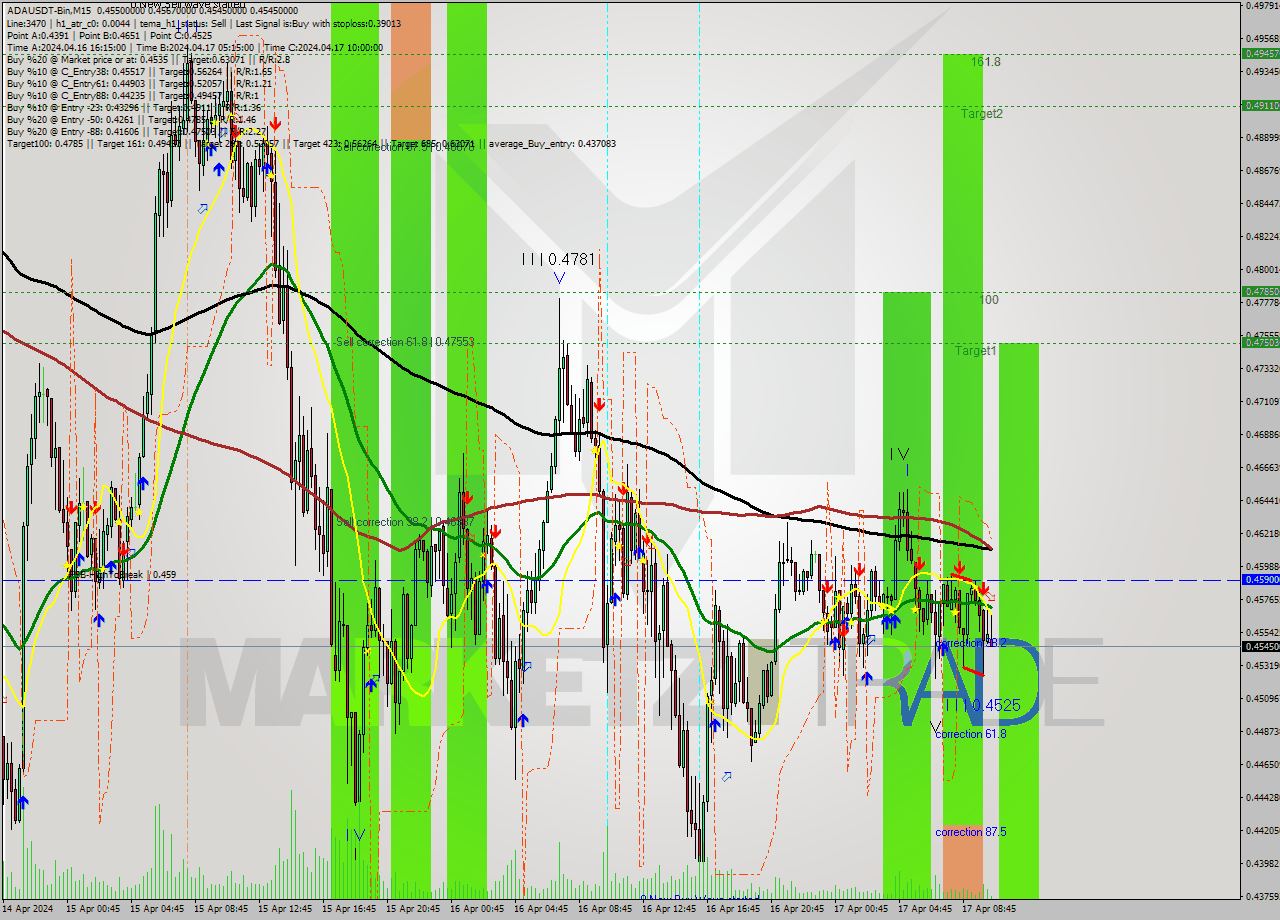Click the 'I I I 0.4525' wave label

click(984, 705)
